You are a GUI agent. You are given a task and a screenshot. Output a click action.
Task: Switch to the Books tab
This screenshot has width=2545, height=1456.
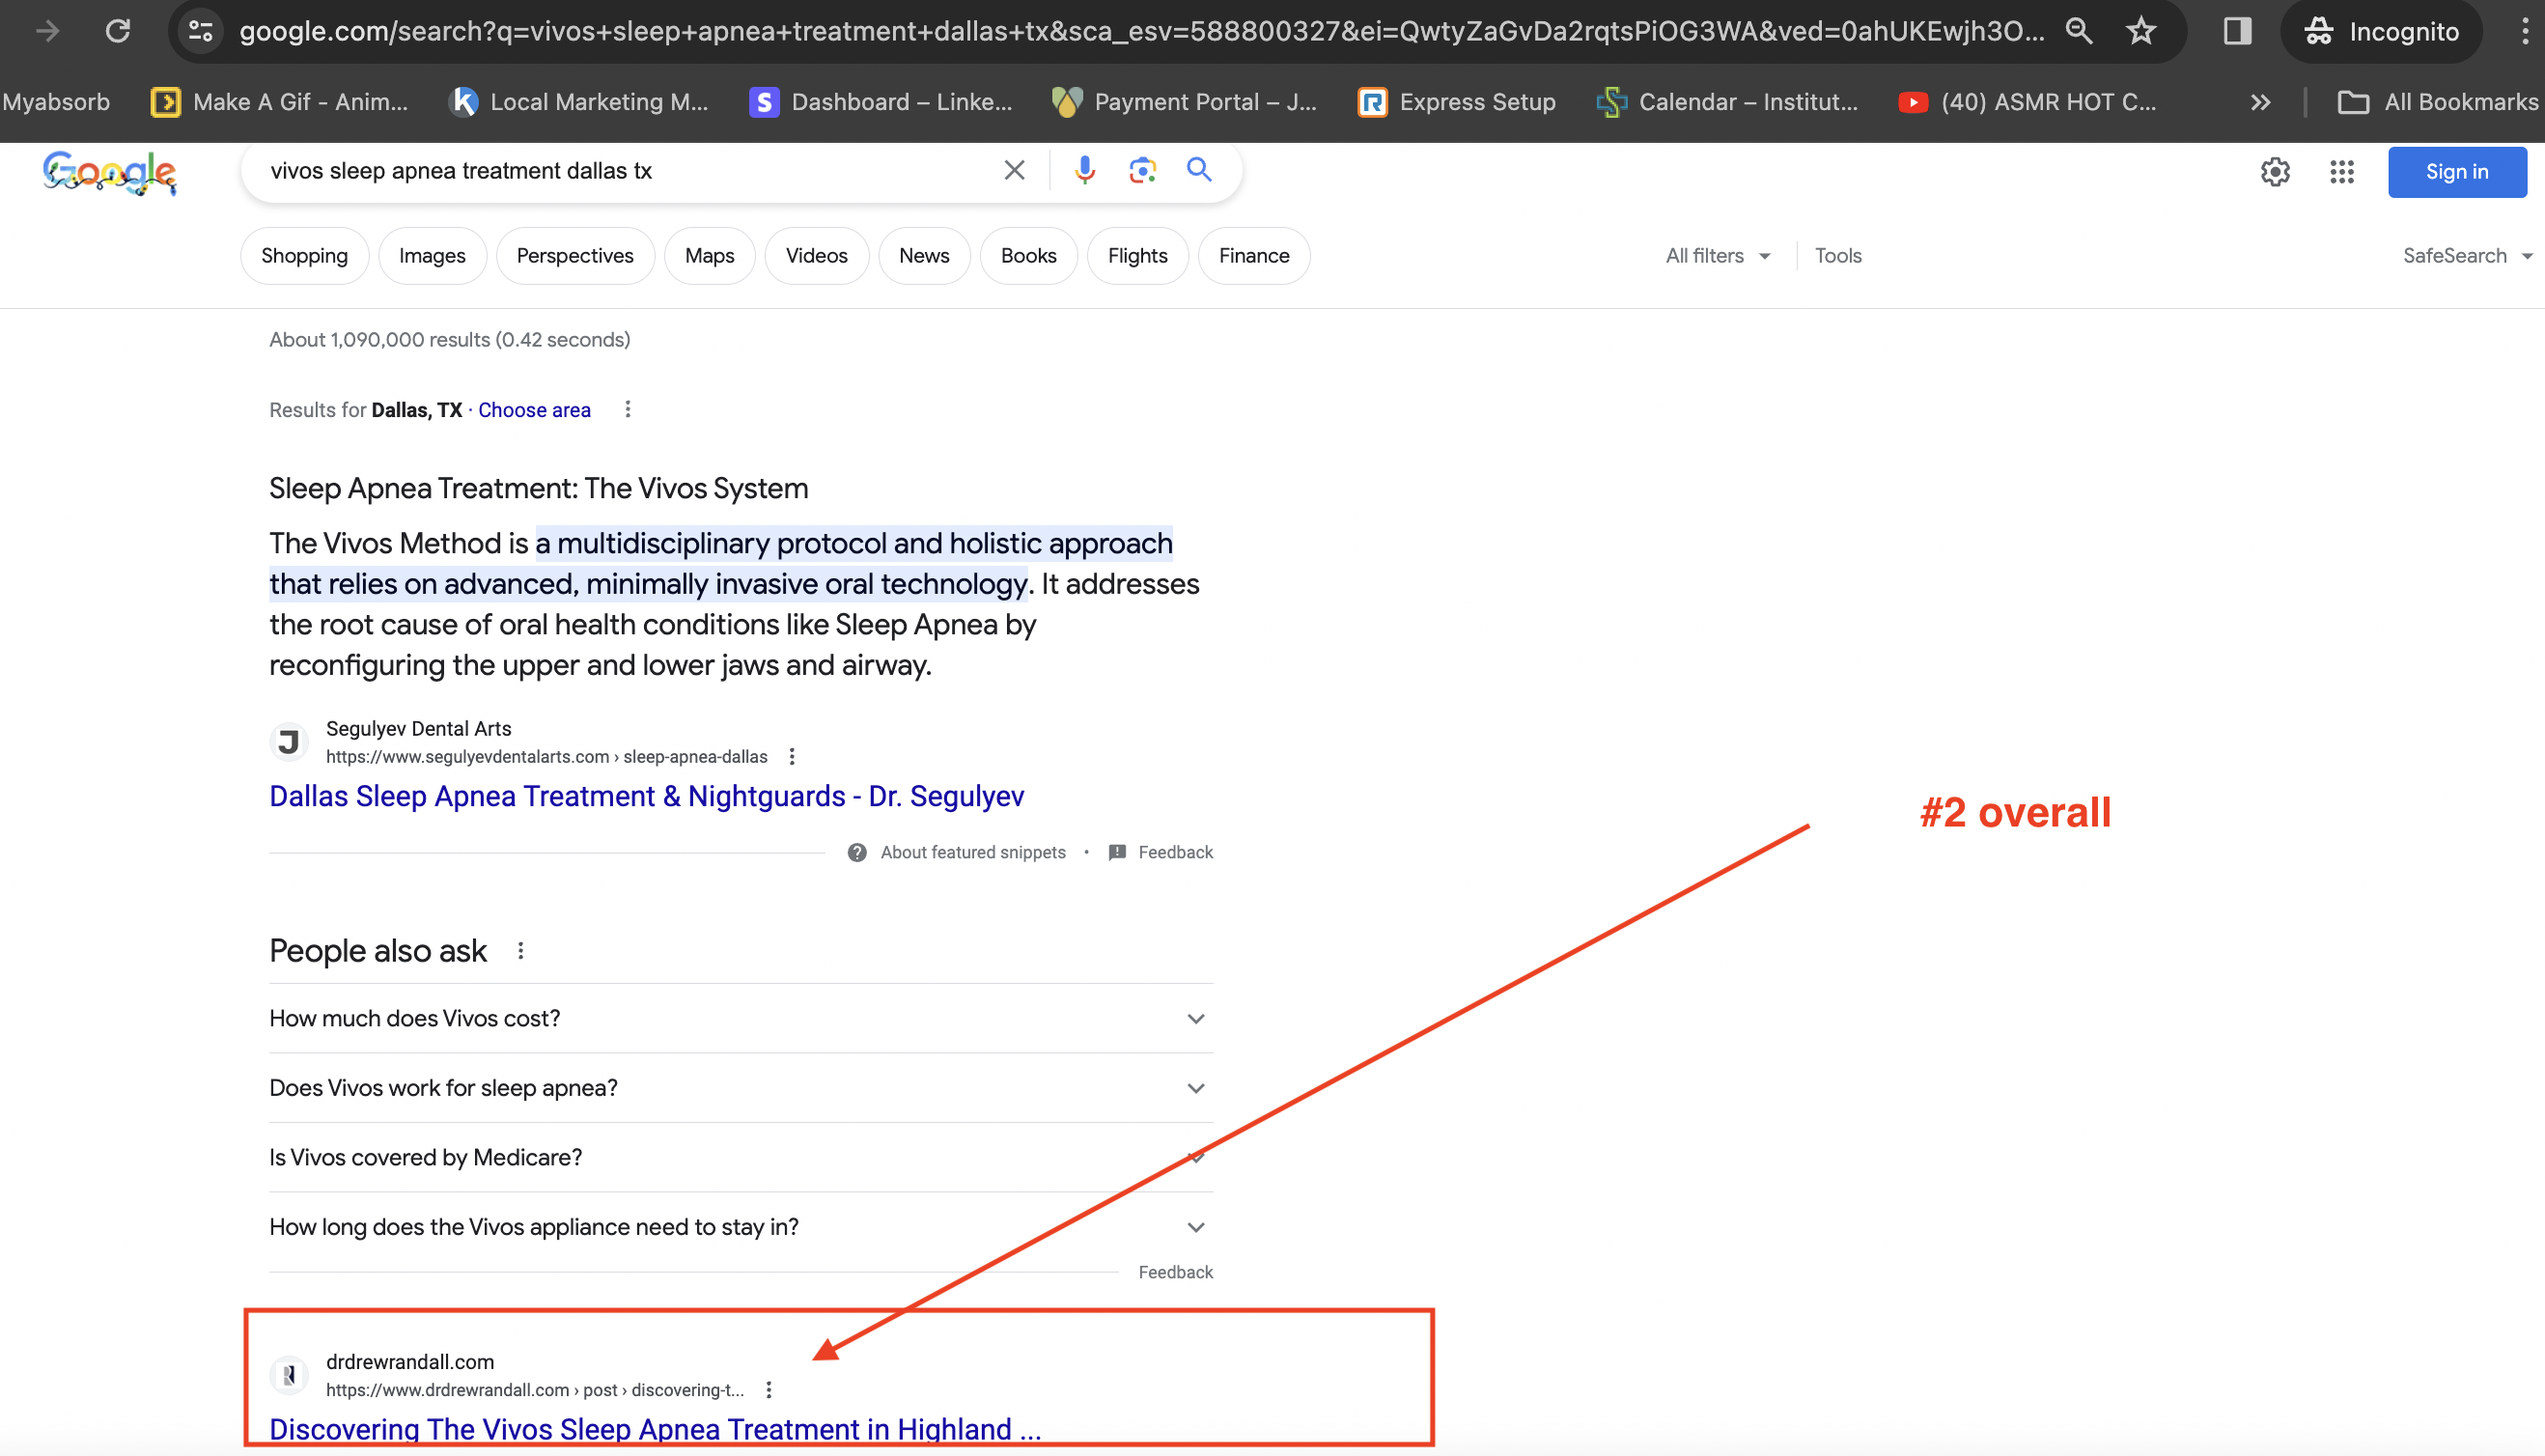coord(1028,256)
